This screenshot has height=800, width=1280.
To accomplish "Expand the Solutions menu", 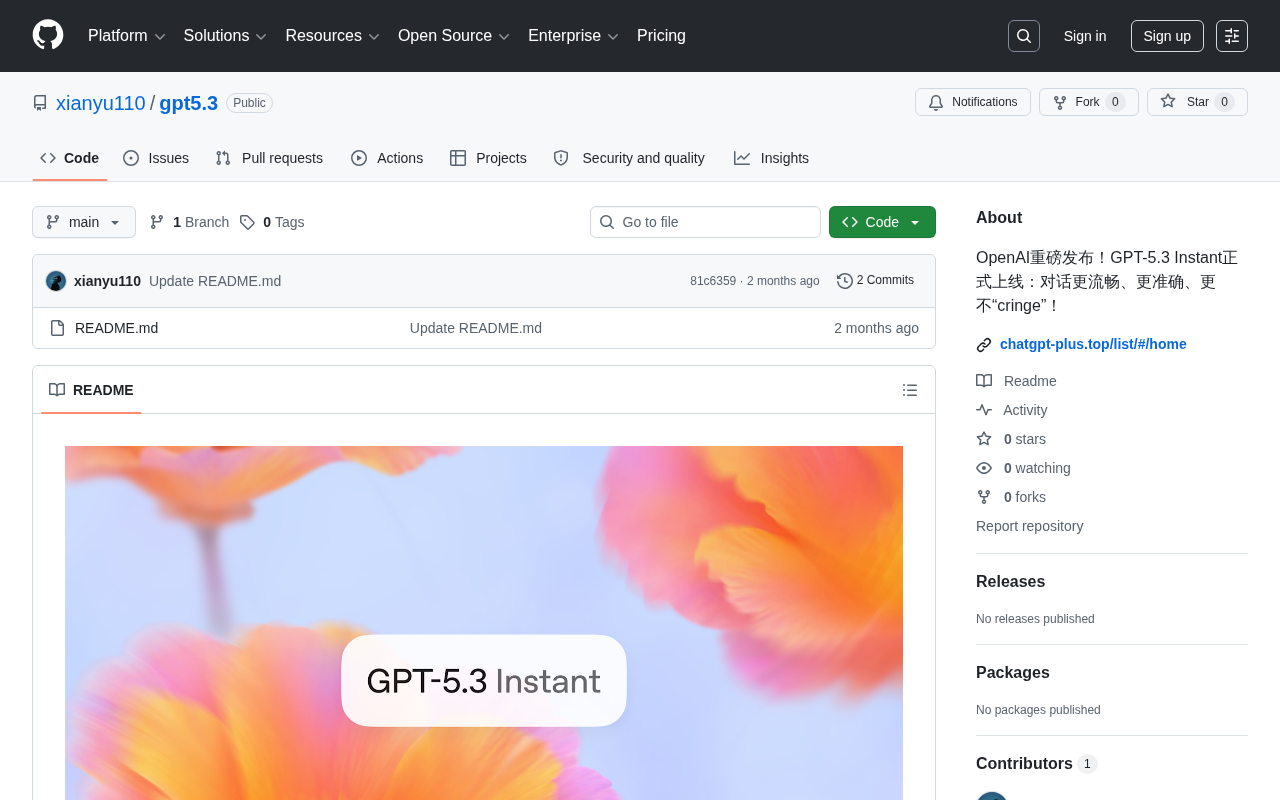I will 225,36.
